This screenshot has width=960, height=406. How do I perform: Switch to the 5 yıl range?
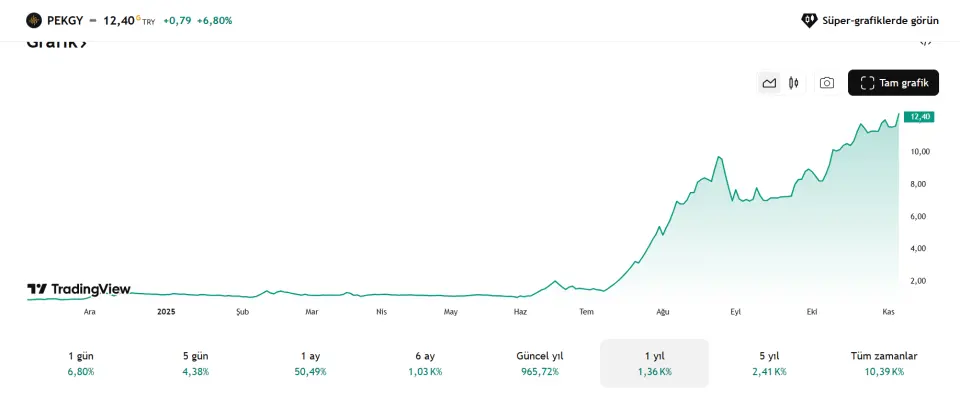(x=769, y=363)
